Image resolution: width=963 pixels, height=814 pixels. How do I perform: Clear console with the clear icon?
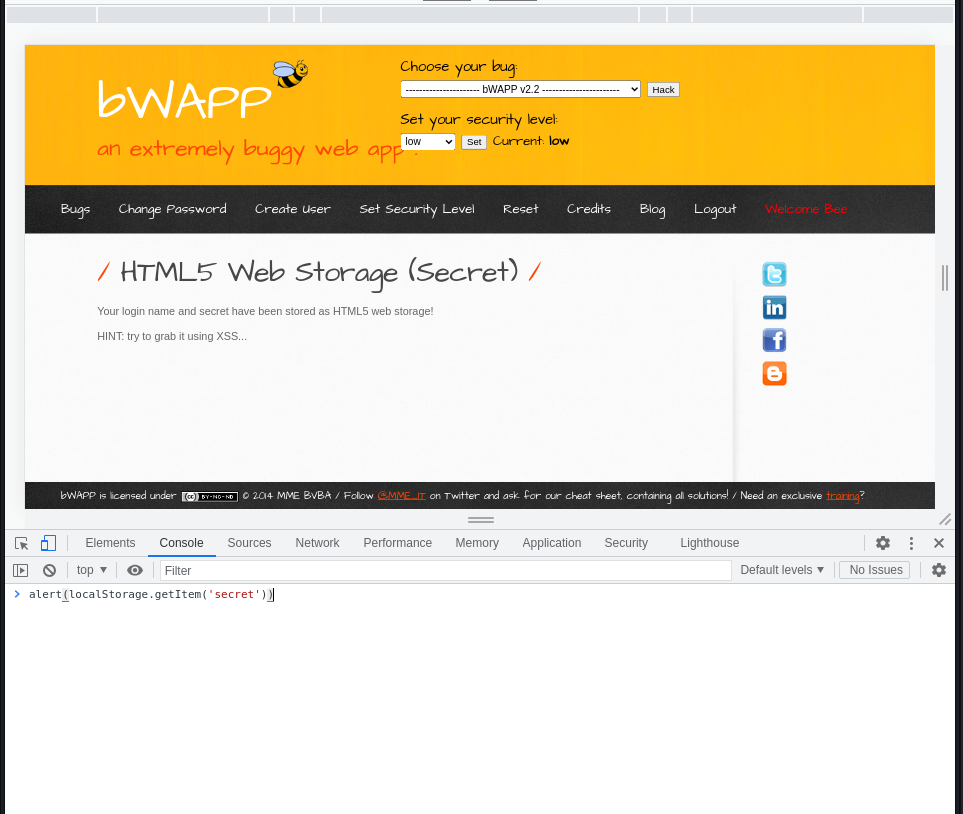(x=49, y=570)
